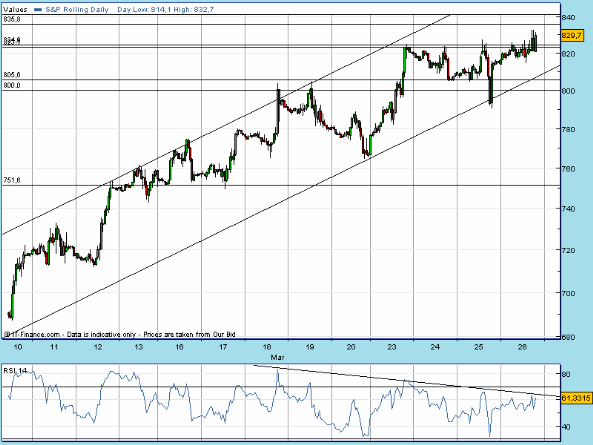Click the yellow 829,7 current price tag
Image resolution: width=593 pixels, height=445 pixels.
[571, 36]
